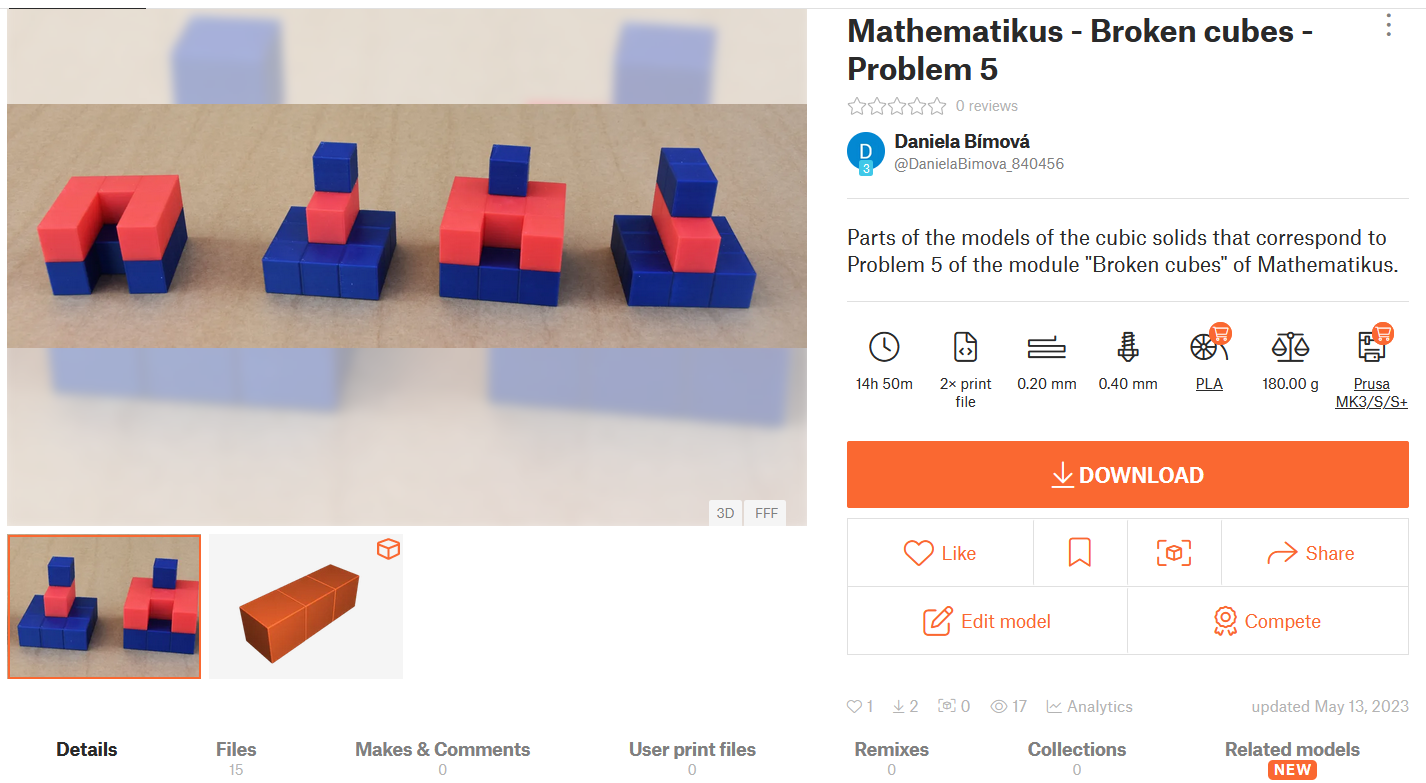View Analytics for this model
Viewport: 1426px width, 783px height.
click(x=1089, y=706)
